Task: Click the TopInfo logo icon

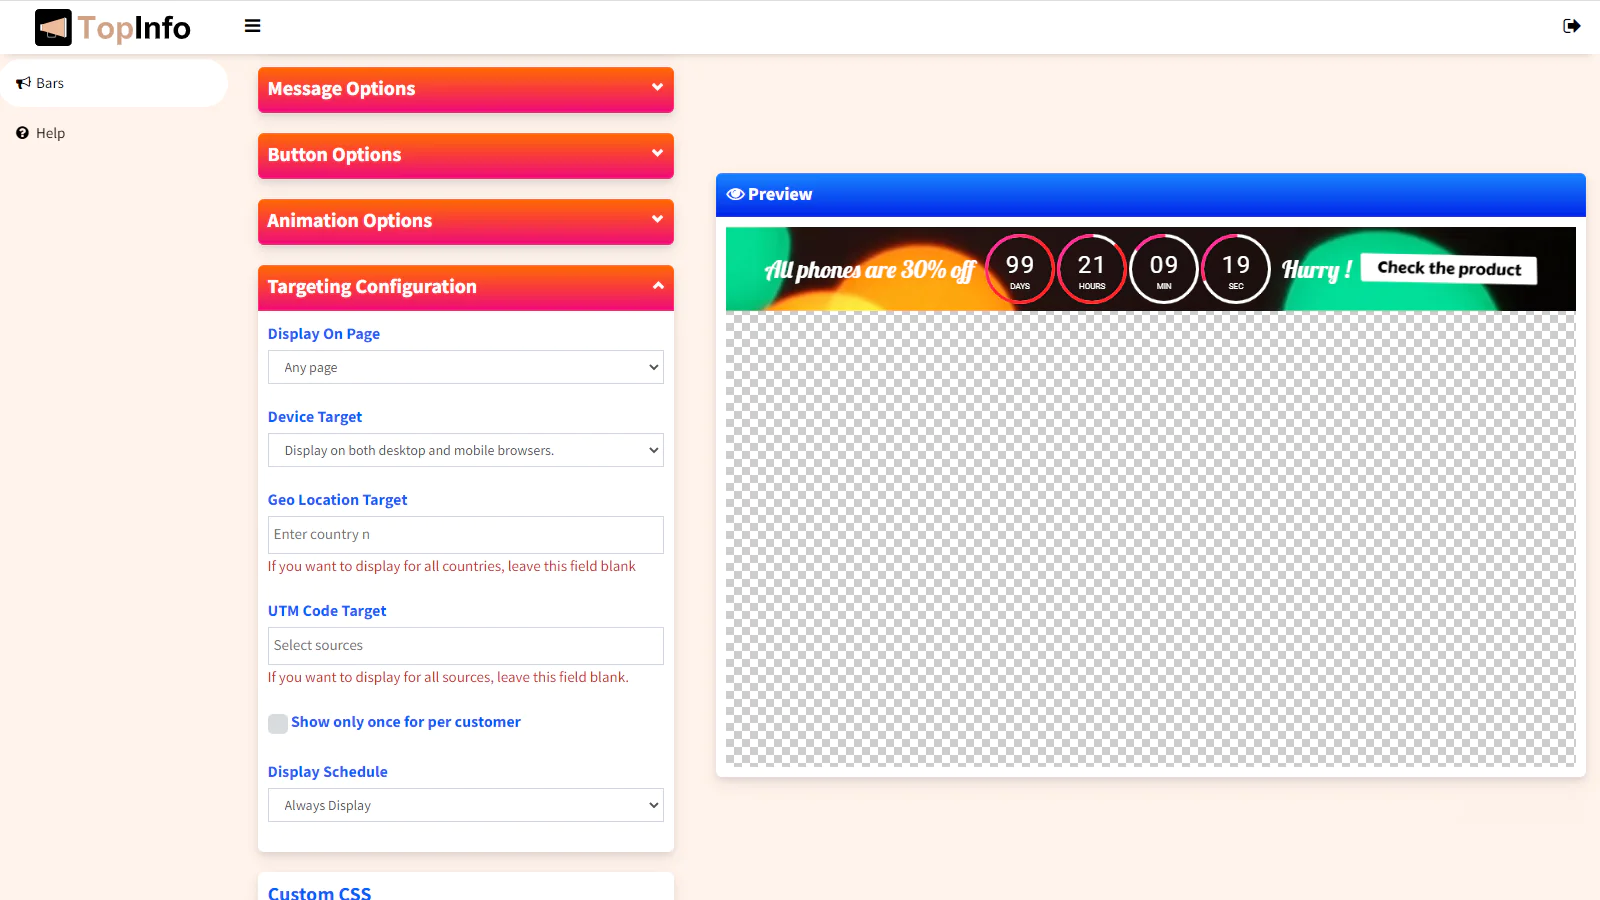Action: point(53,28)
